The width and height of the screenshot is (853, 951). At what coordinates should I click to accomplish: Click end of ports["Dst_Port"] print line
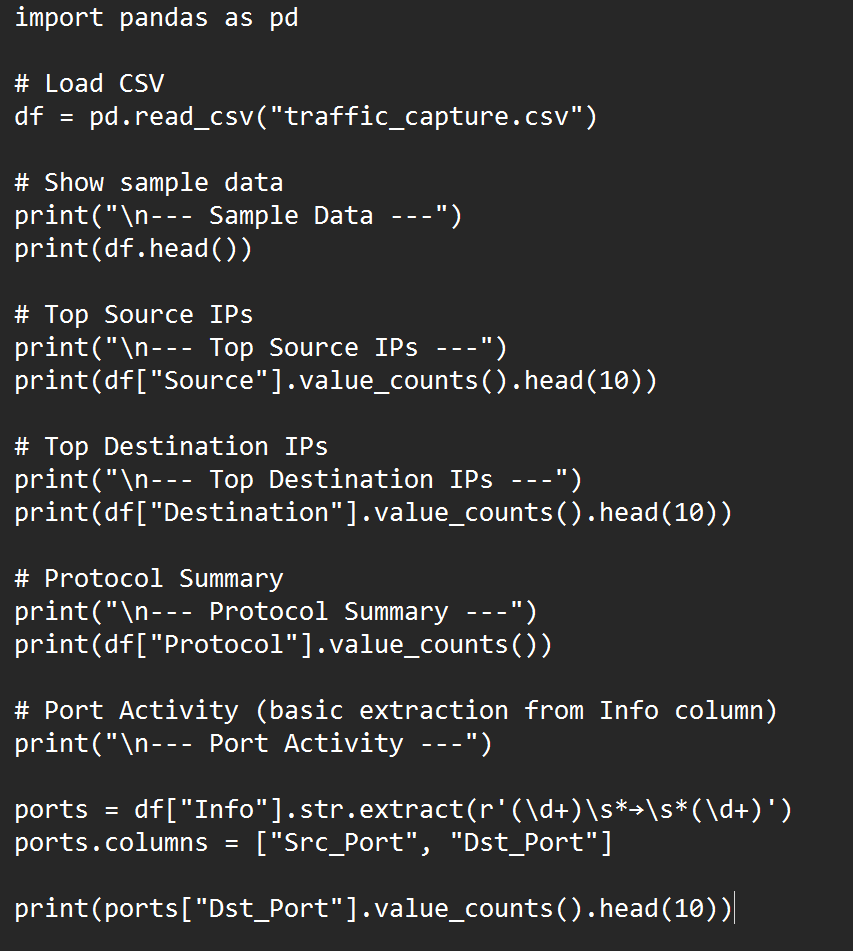tap(733, 909)
